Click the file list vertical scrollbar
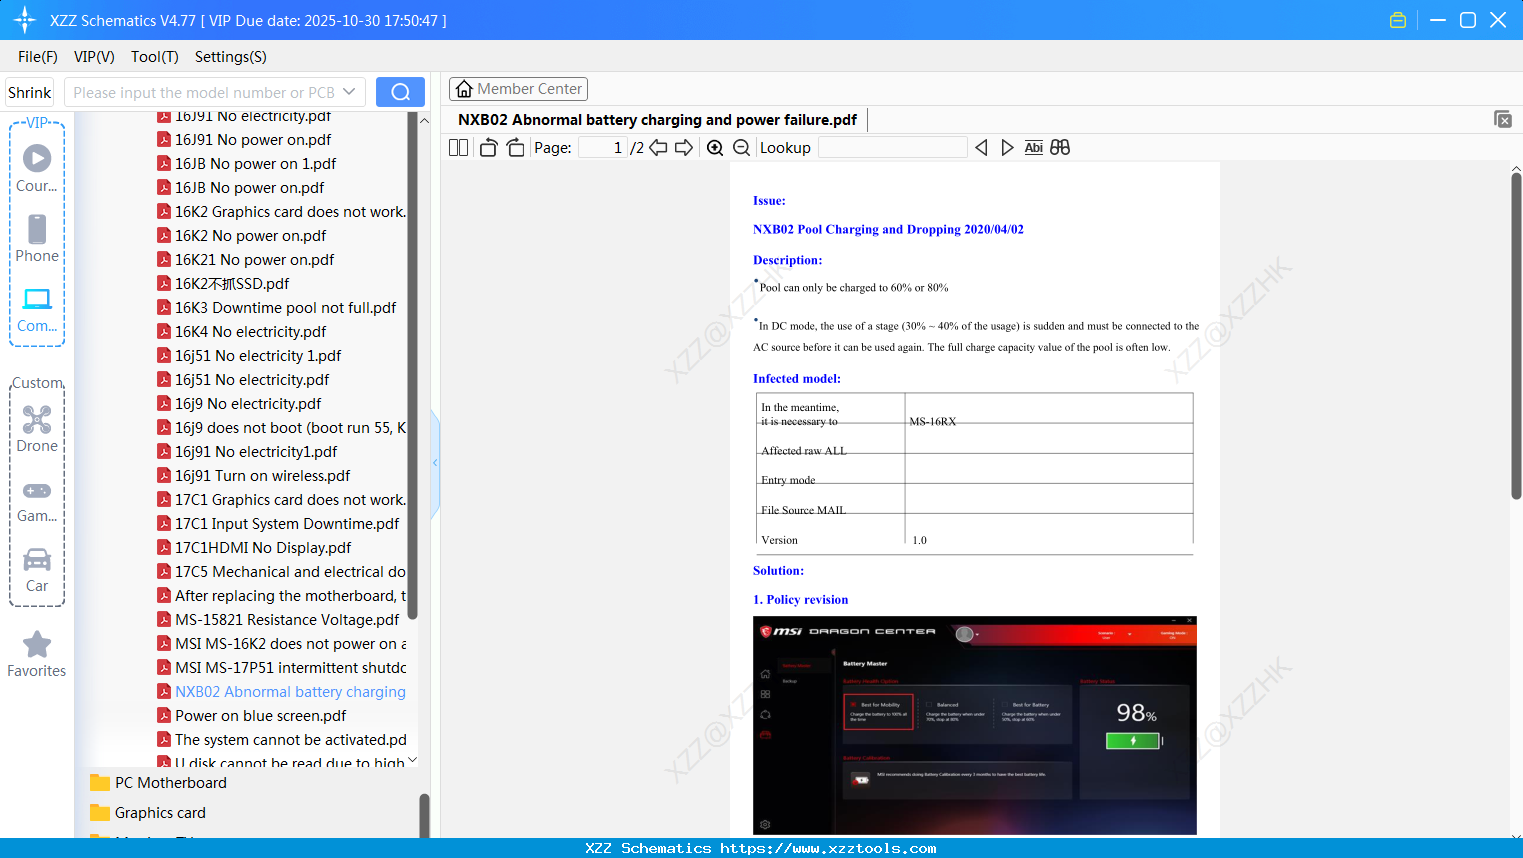The image size is (1523, 858). [x=412, y=365]
